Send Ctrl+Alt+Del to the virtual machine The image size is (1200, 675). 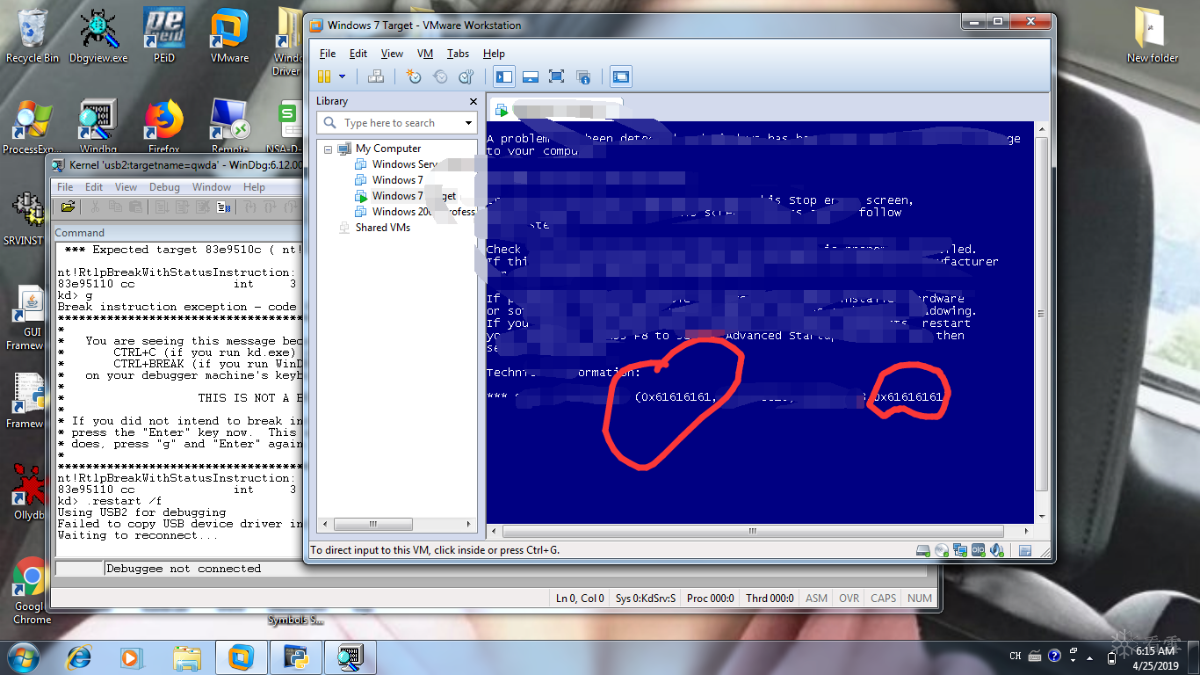[x=376, y=76]
